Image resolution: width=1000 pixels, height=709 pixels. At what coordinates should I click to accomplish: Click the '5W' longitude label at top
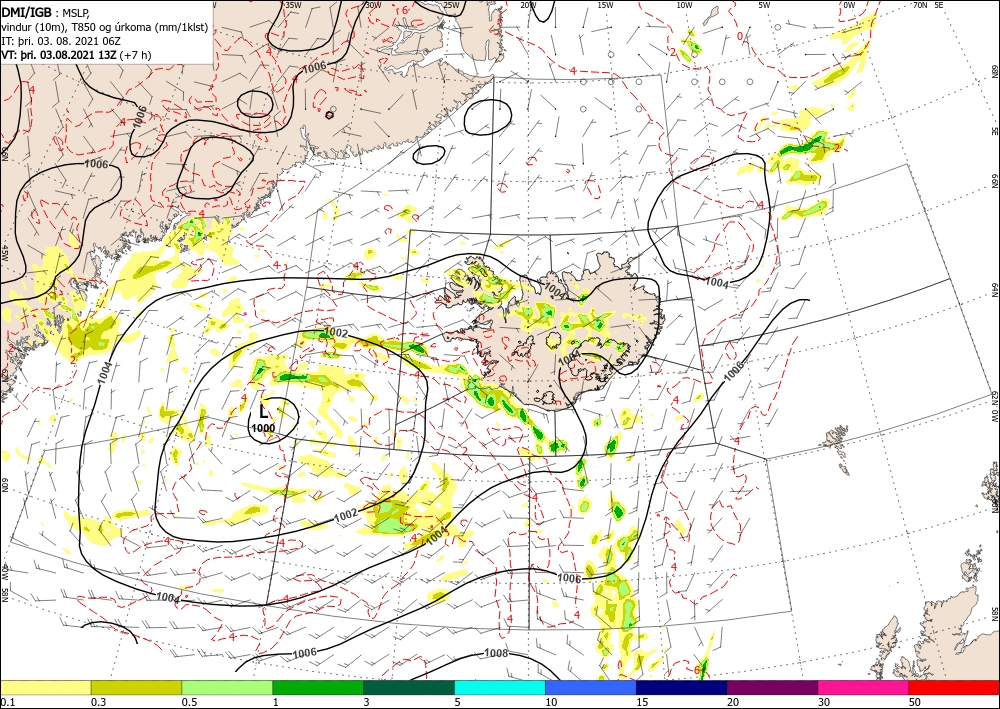[765, 5]
